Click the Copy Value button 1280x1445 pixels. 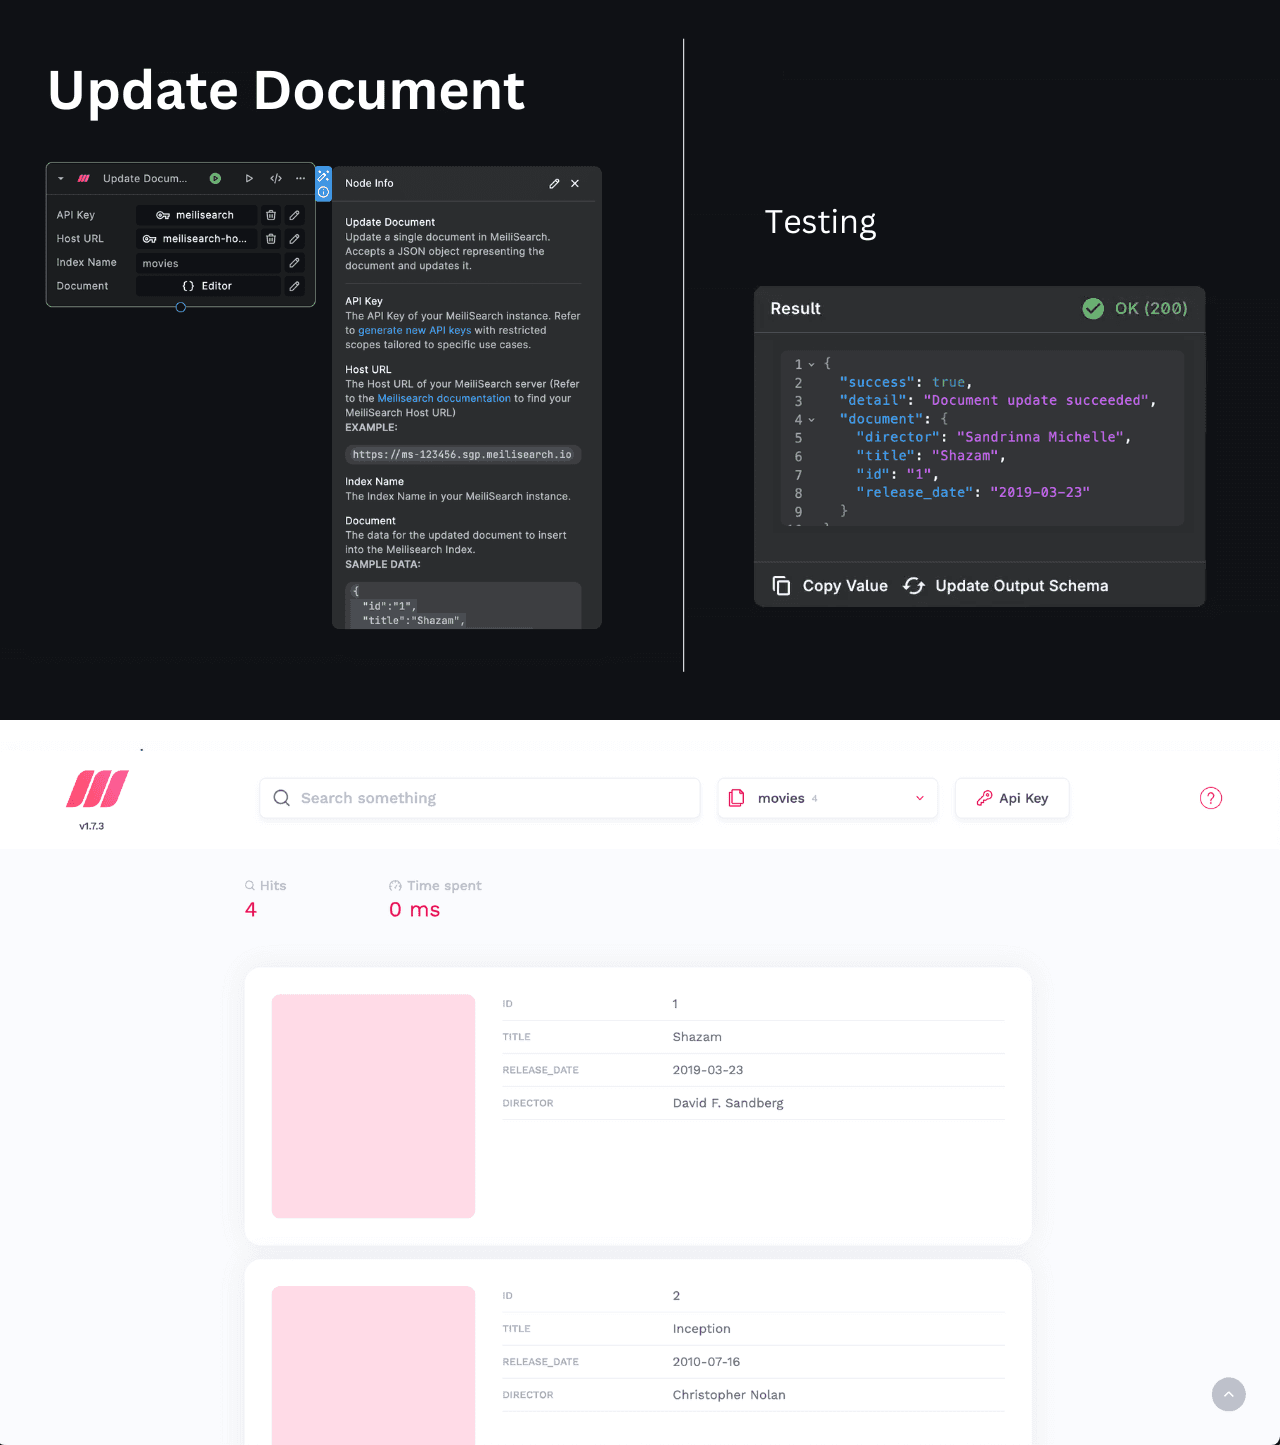coord(830,586)
